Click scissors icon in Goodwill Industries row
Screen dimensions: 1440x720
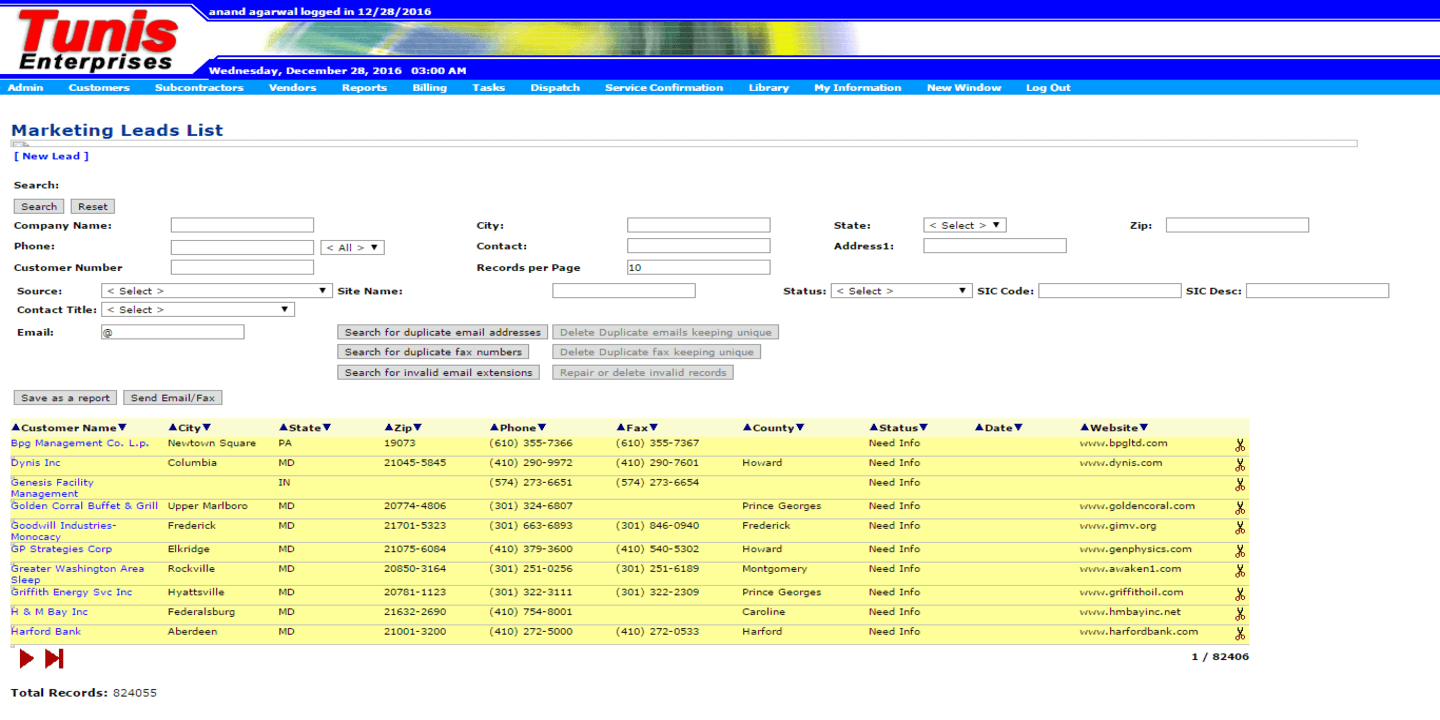point(1240,528)
